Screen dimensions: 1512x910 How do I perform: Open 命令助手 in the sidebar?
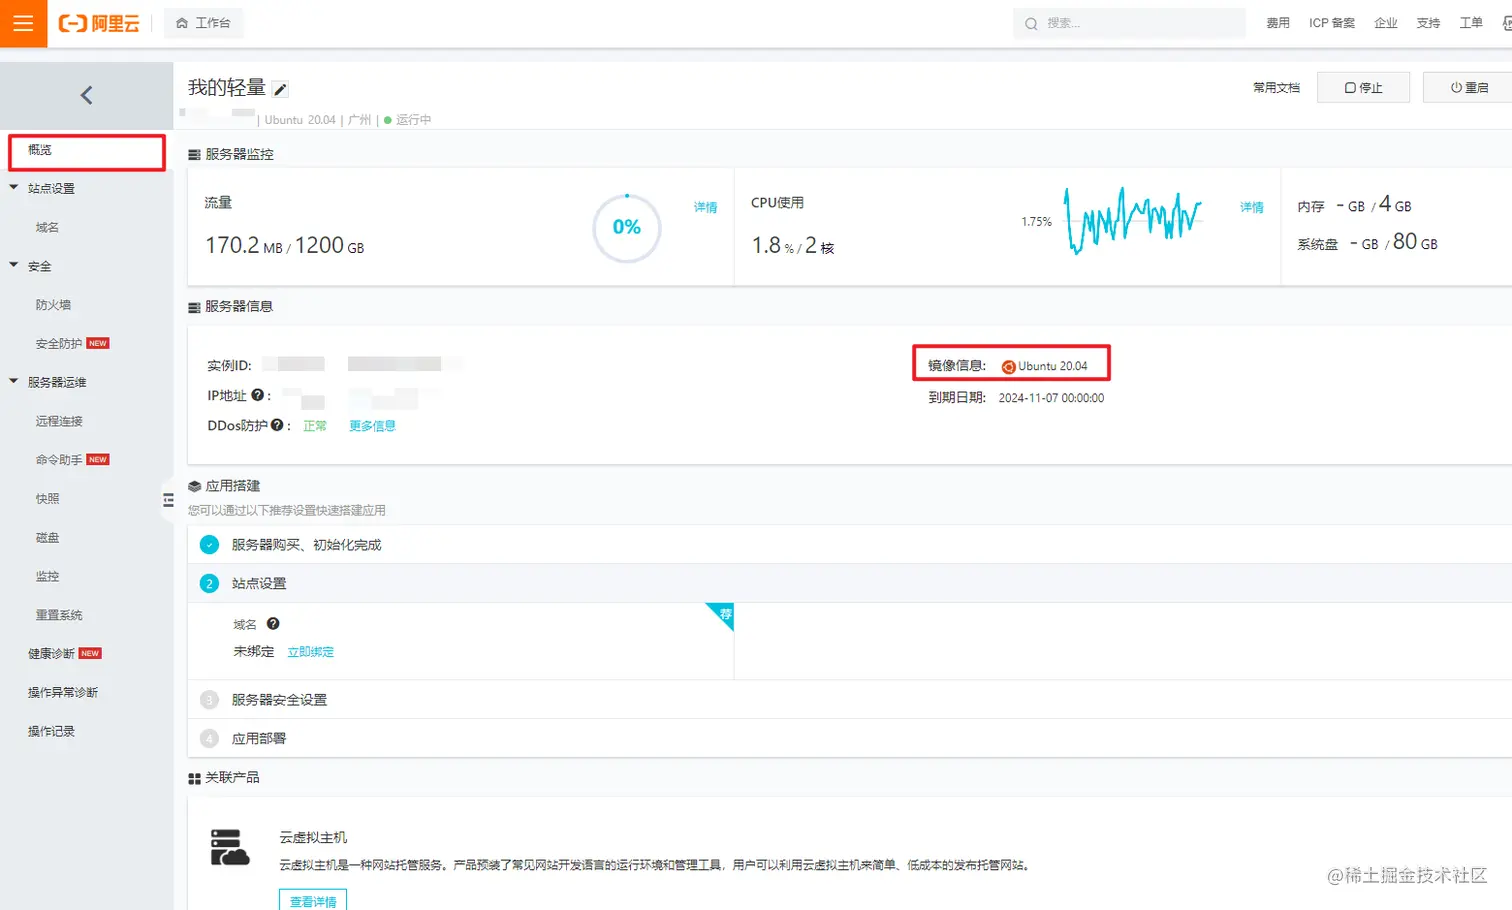(x=59, y=460)
